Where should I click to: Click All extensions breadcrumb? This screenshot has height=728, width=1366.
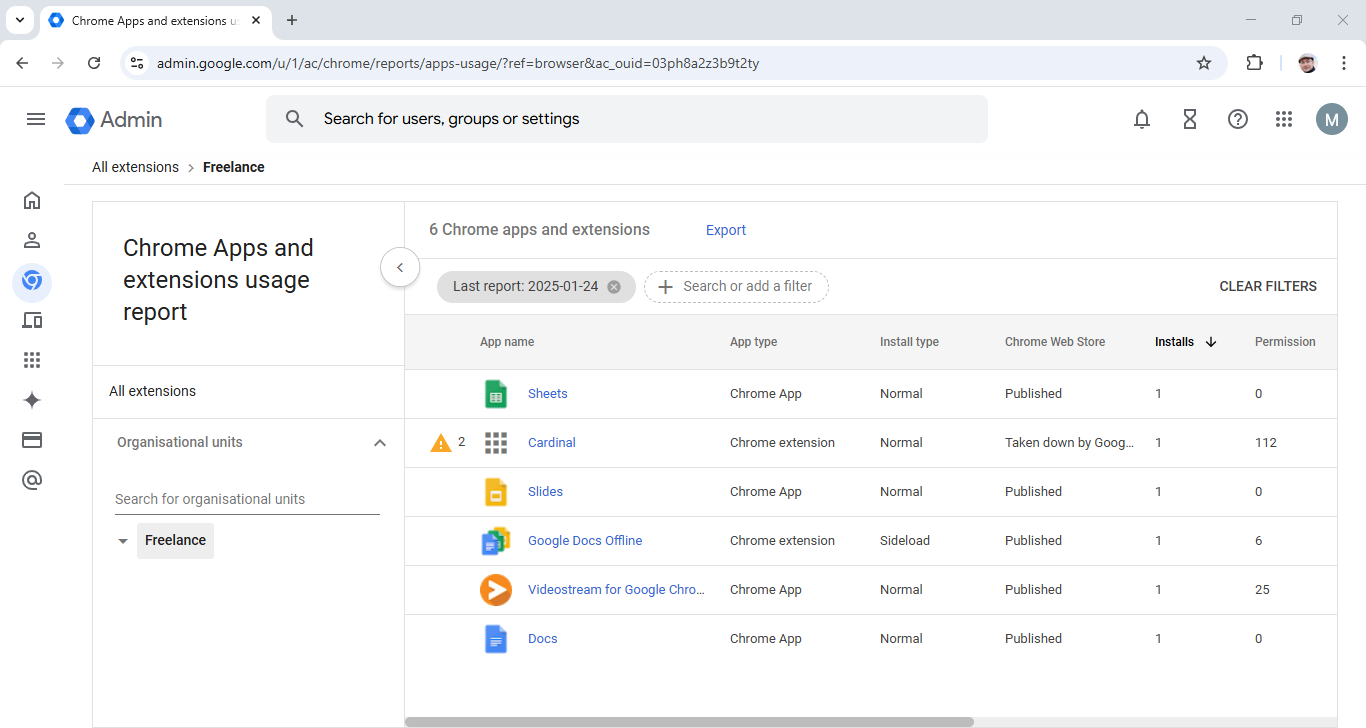pyautogui.click(x=135, y=167)
